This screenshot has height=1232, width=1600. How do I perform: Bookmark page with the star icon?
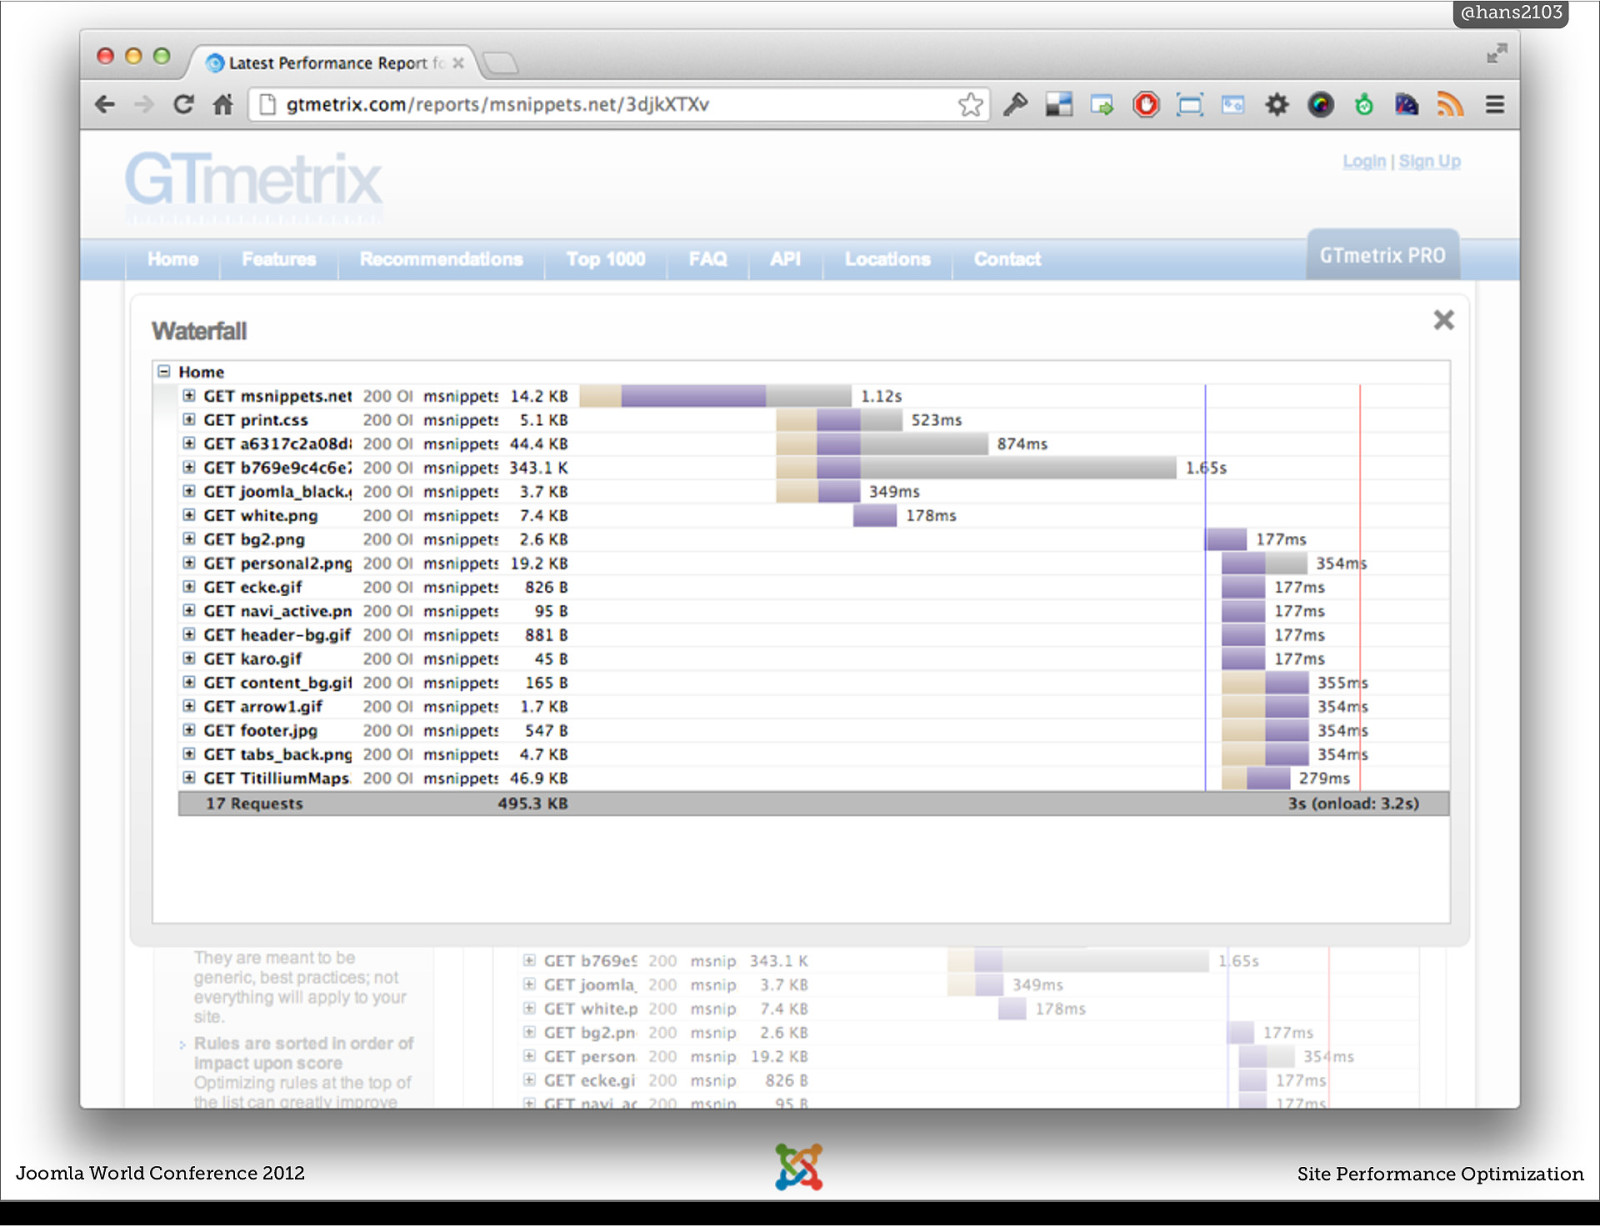pos(970,104)
